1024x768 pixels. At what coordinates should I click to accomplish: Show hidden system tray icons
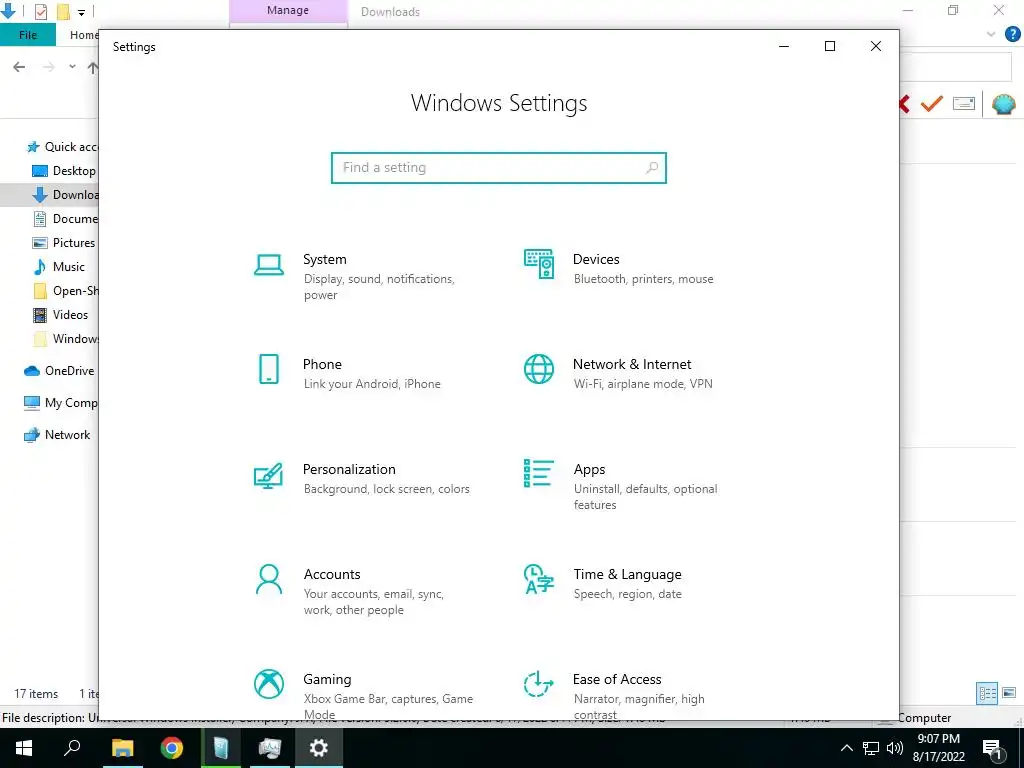click(x=846, y=748)
